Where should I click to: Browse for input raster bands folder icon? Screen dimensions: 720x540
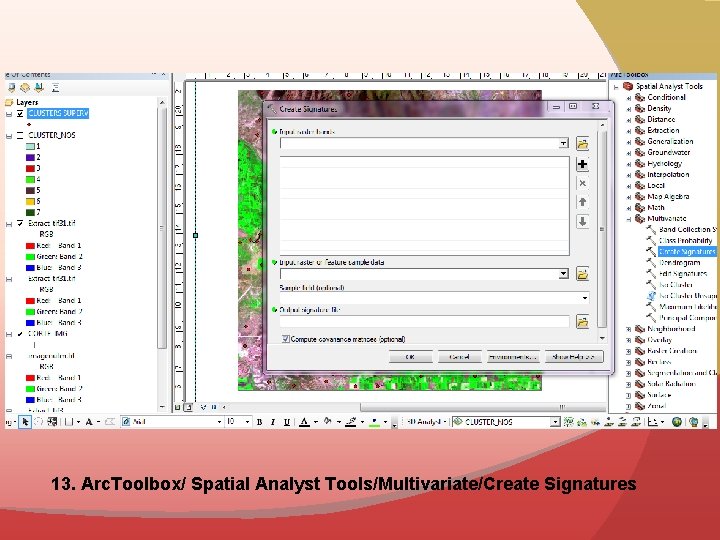click(582, 144)
